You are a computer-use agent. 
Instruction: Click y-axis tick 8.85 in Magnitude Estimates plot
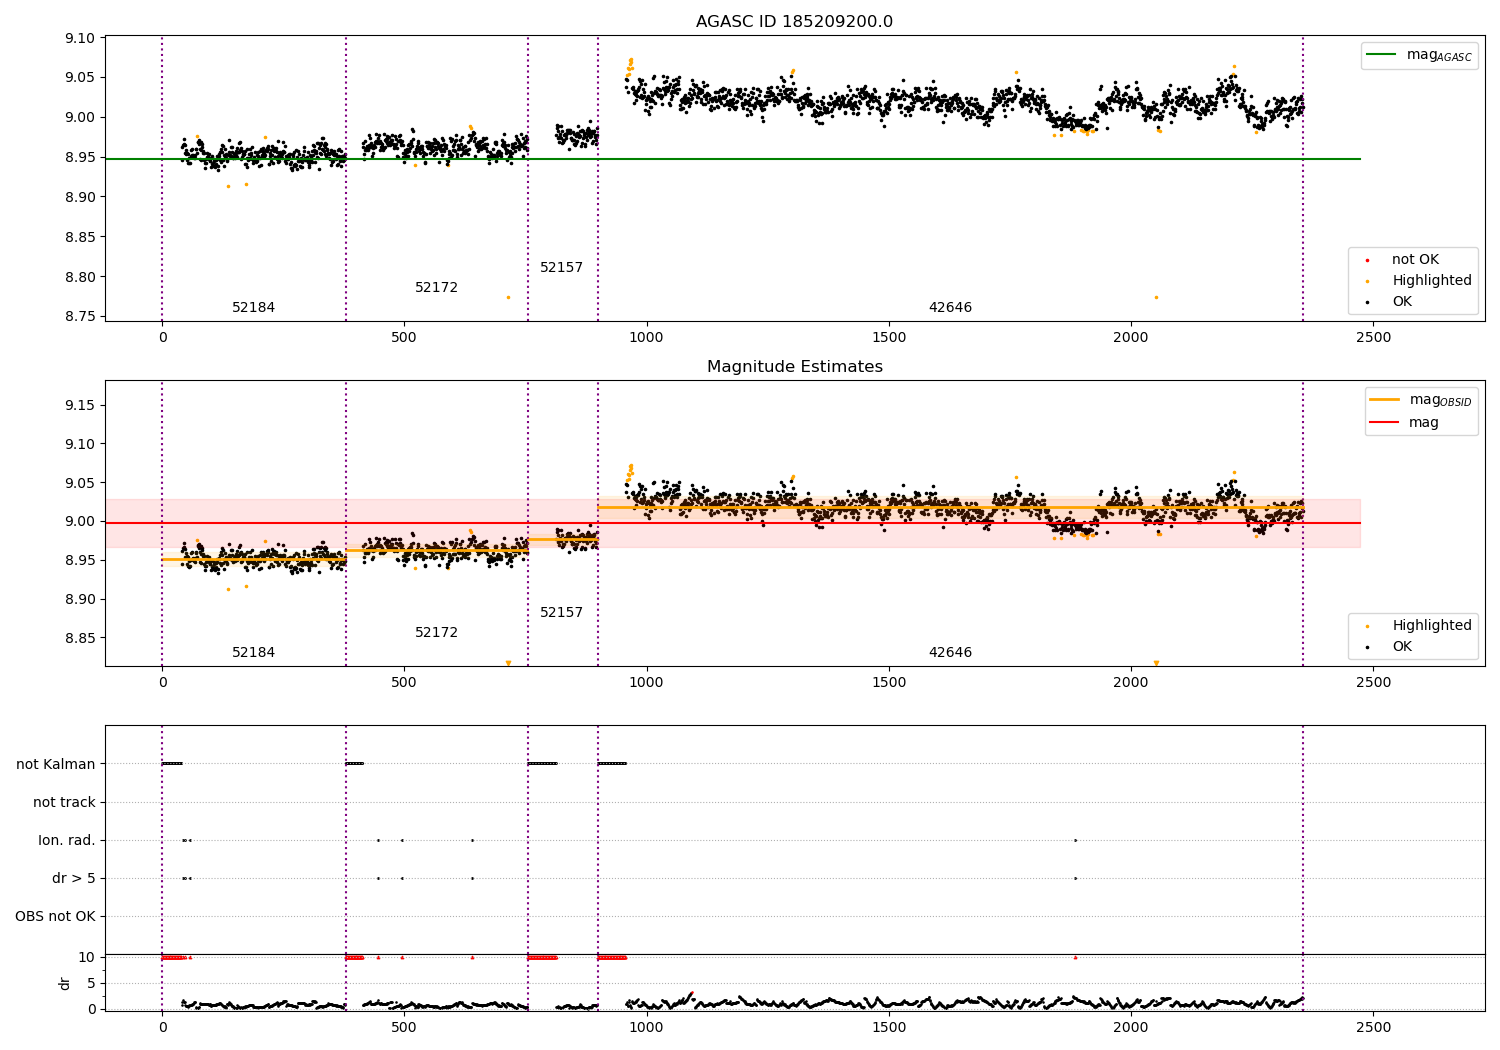coord(80,638)
